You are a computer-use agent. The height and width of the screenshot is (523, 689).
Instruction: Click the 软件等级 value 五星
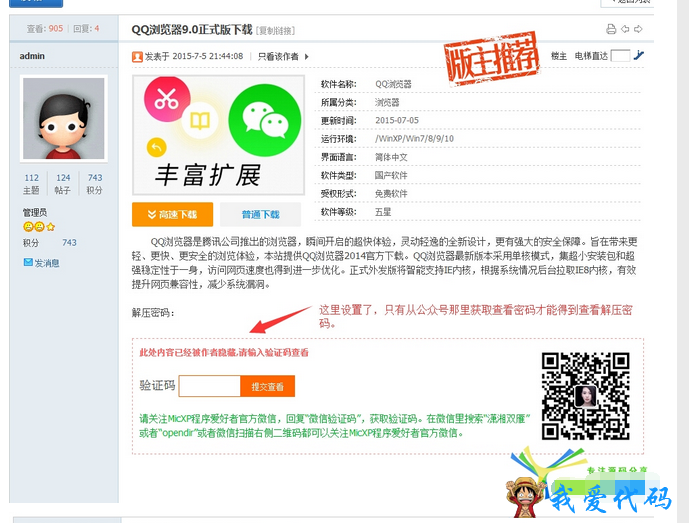[383, 212]
